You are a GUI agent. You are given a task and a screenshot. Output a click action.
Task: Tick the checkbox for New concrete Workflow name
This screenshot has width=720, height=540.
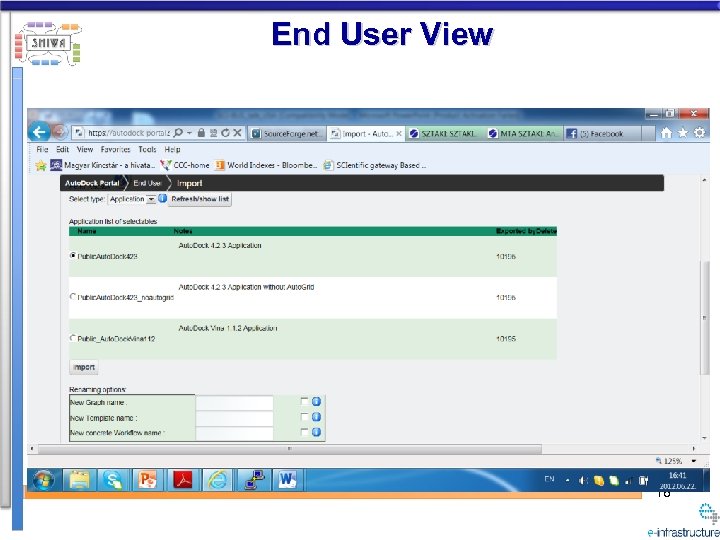coord(304,432)
